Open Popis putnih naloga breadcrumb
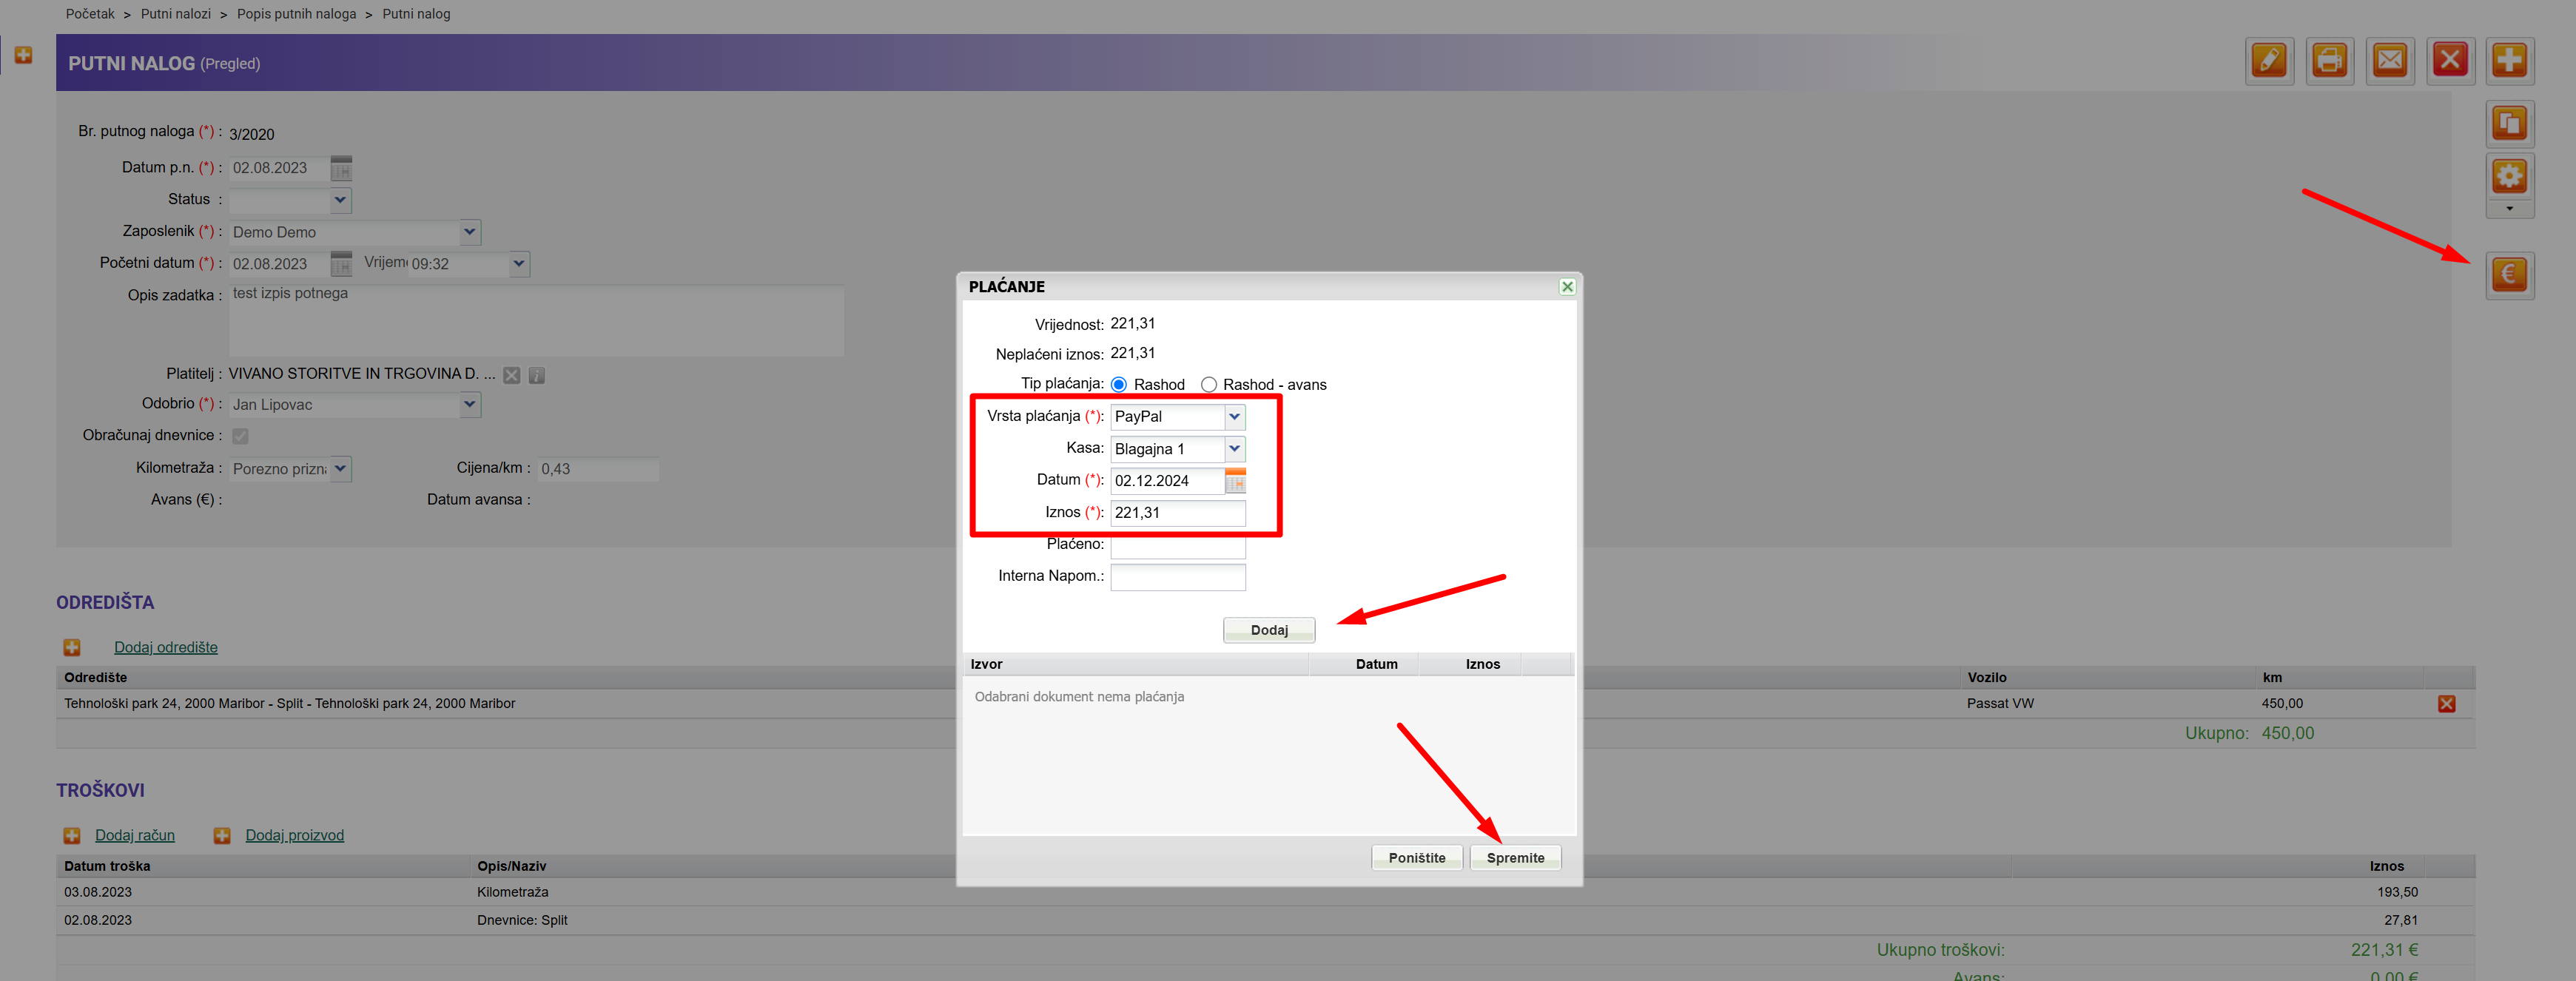This screenshot has width=2576, height=981. pos(296,14)
